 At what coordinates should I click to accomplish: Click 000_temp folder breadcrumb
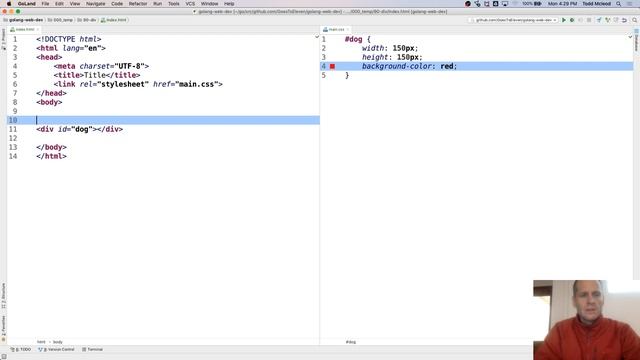[x=60, y=20]
